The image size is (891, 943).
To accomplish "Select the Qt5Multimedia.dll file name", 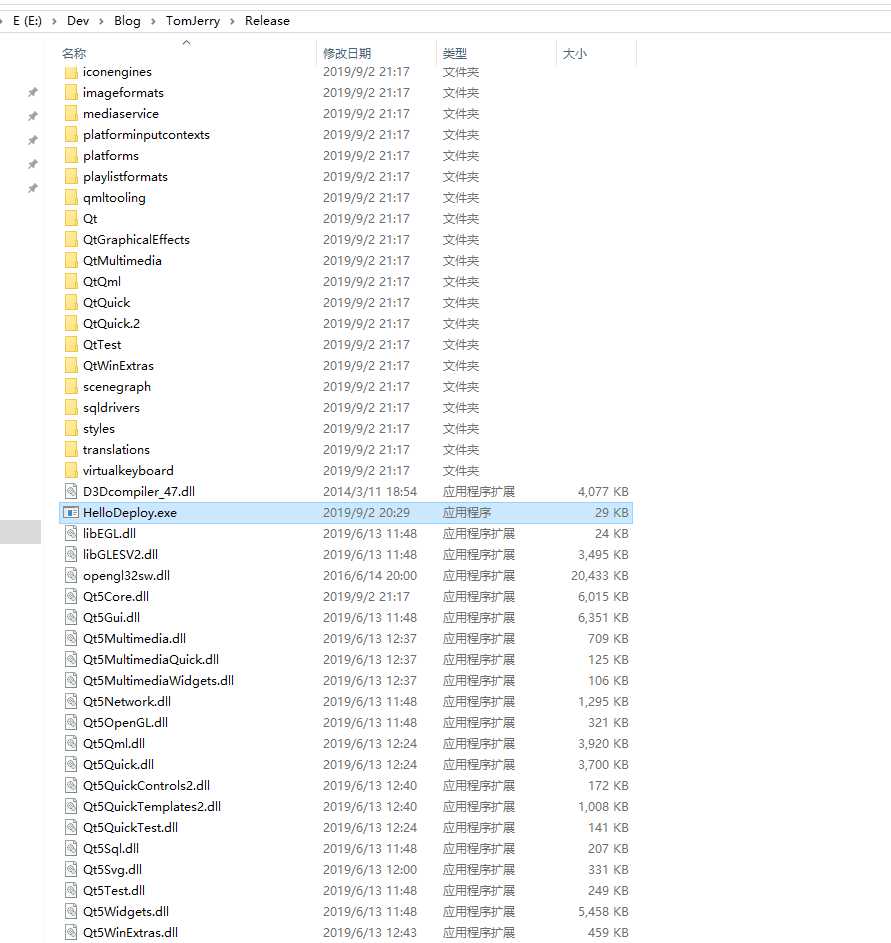I will [134, 639].
